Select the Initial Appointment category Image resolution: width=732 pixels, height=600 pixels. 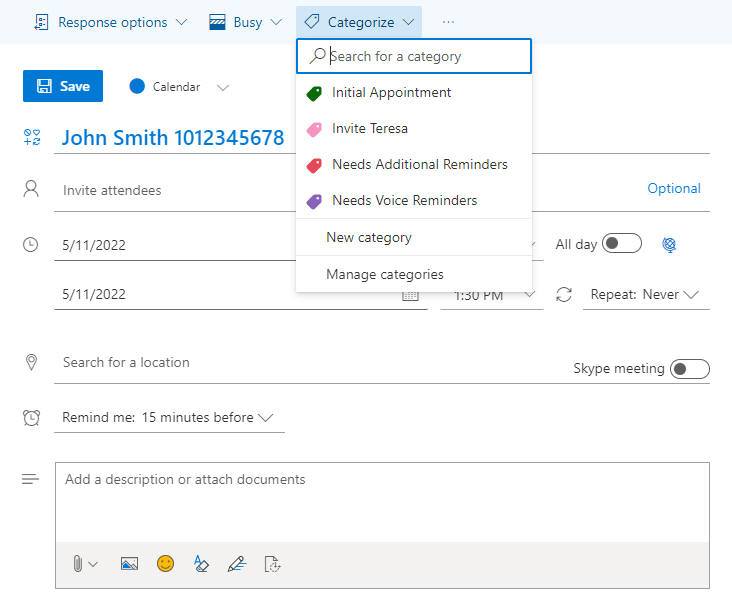click(391, 93)
